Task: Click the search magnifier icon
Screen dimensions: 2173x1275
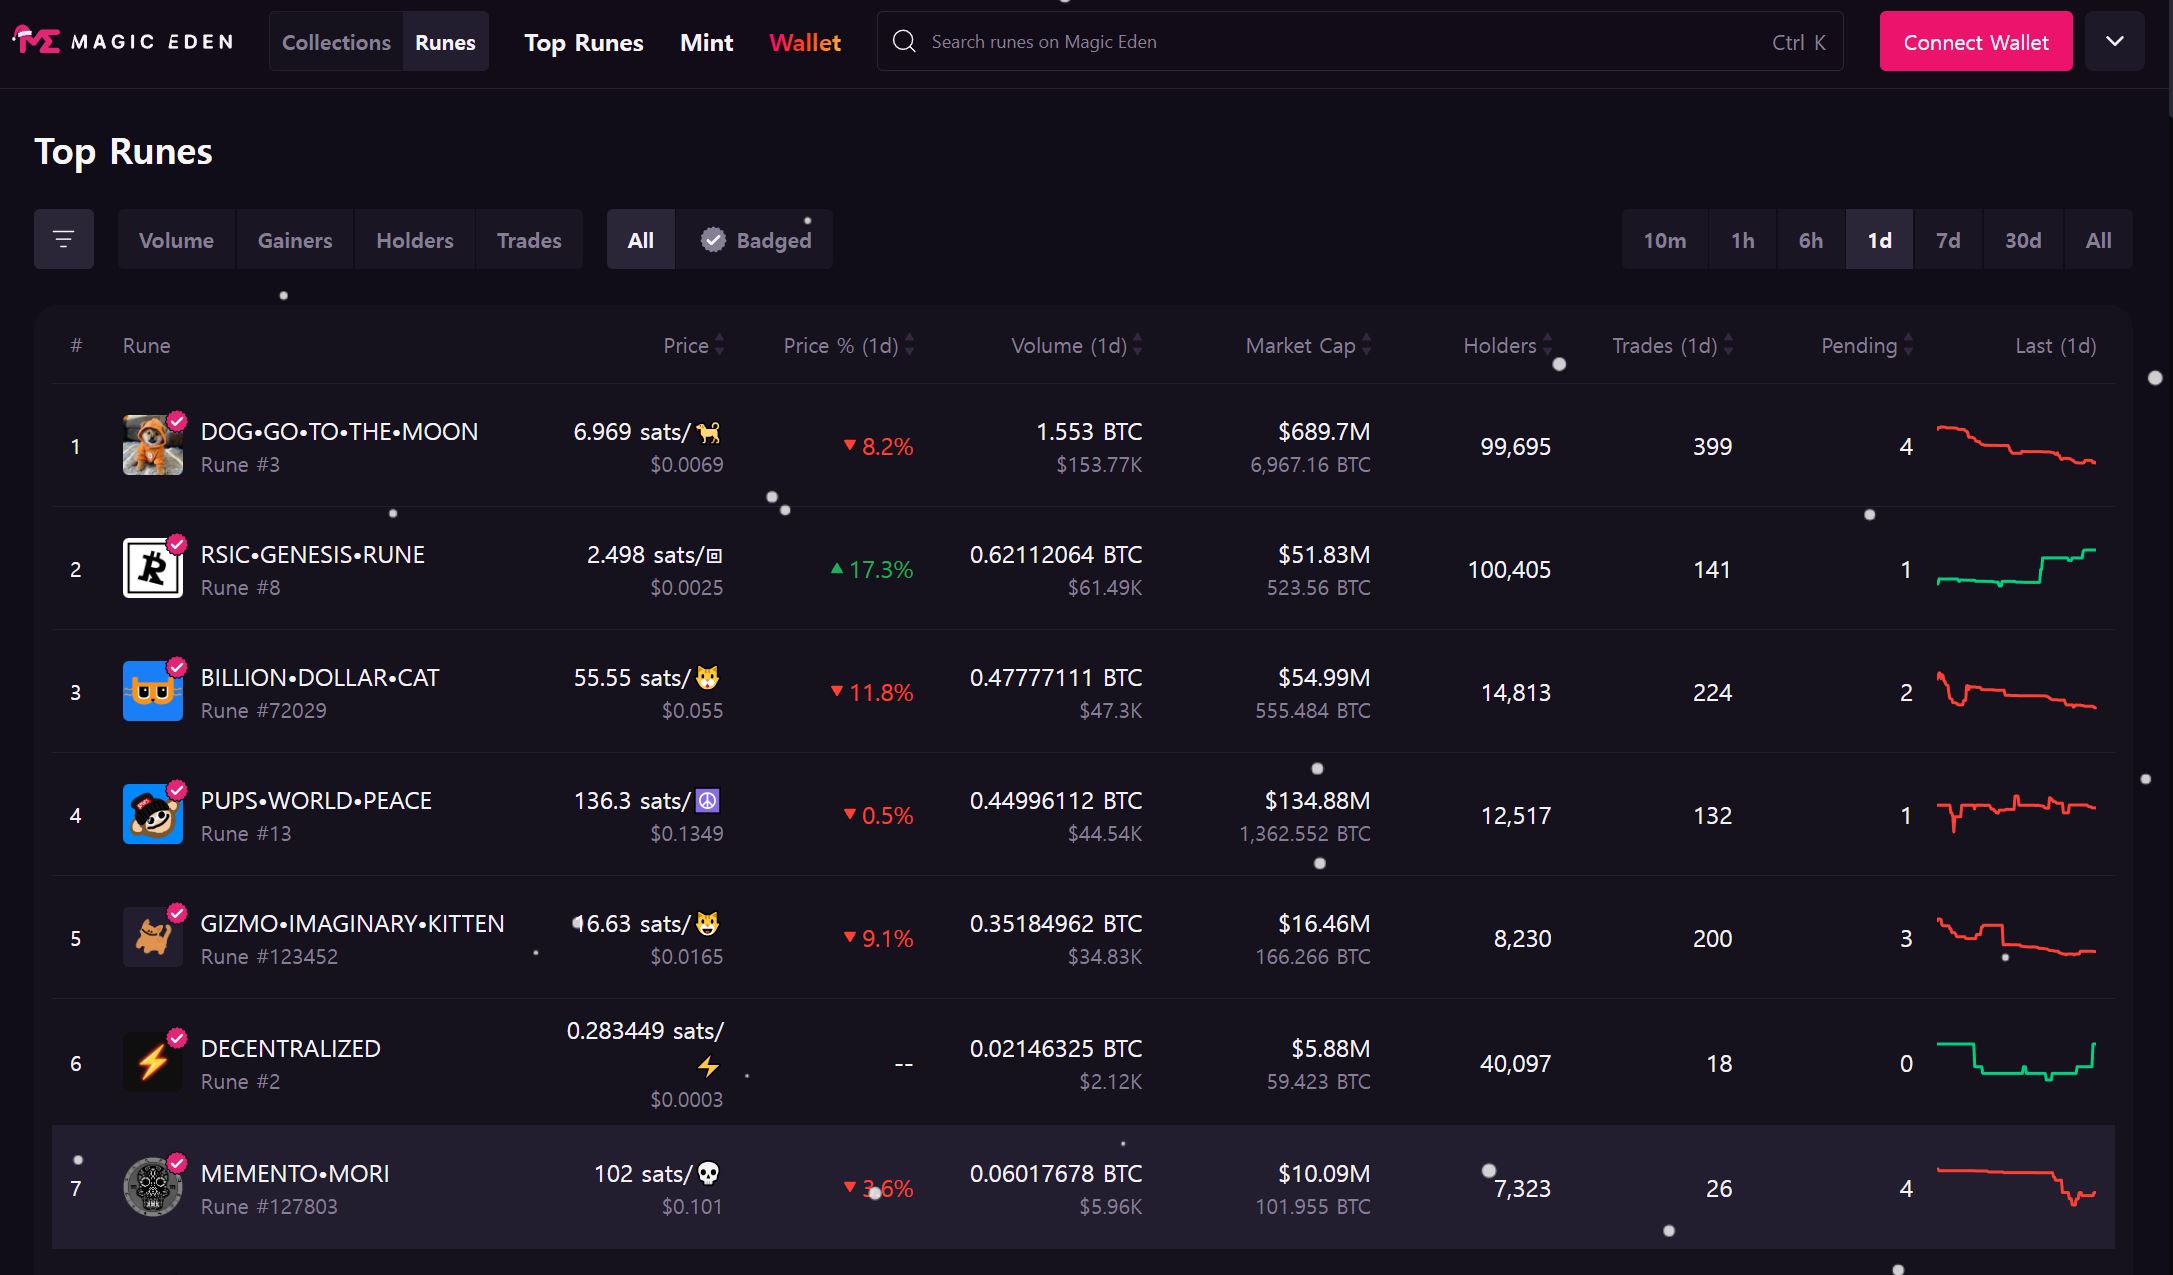Action: (x=904, y=41)
